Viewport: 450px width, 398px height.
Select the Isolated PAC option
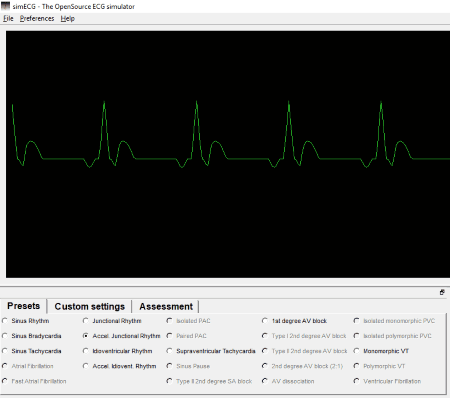pyautogui.click(x=188, y=321)
